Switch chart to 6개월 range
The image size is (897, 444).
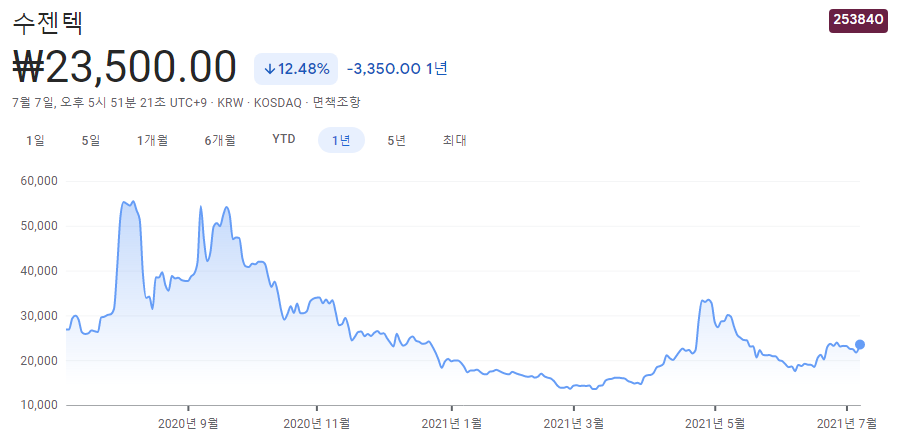coord(220,140)
